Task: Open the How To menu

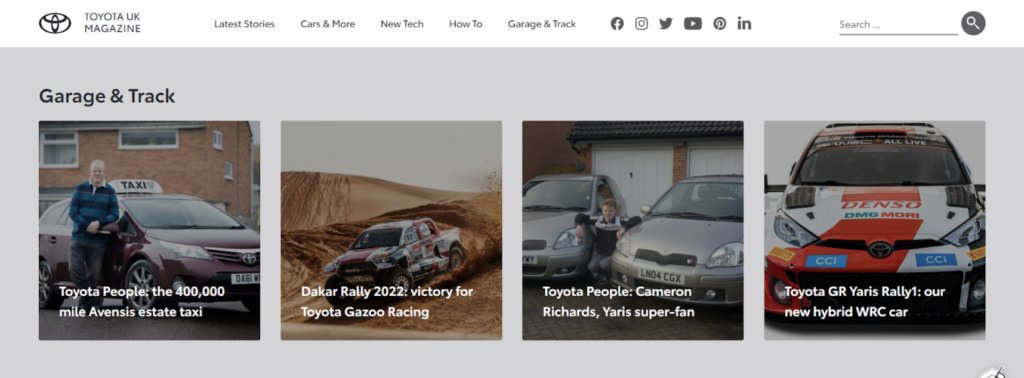Action: [466, 24]
